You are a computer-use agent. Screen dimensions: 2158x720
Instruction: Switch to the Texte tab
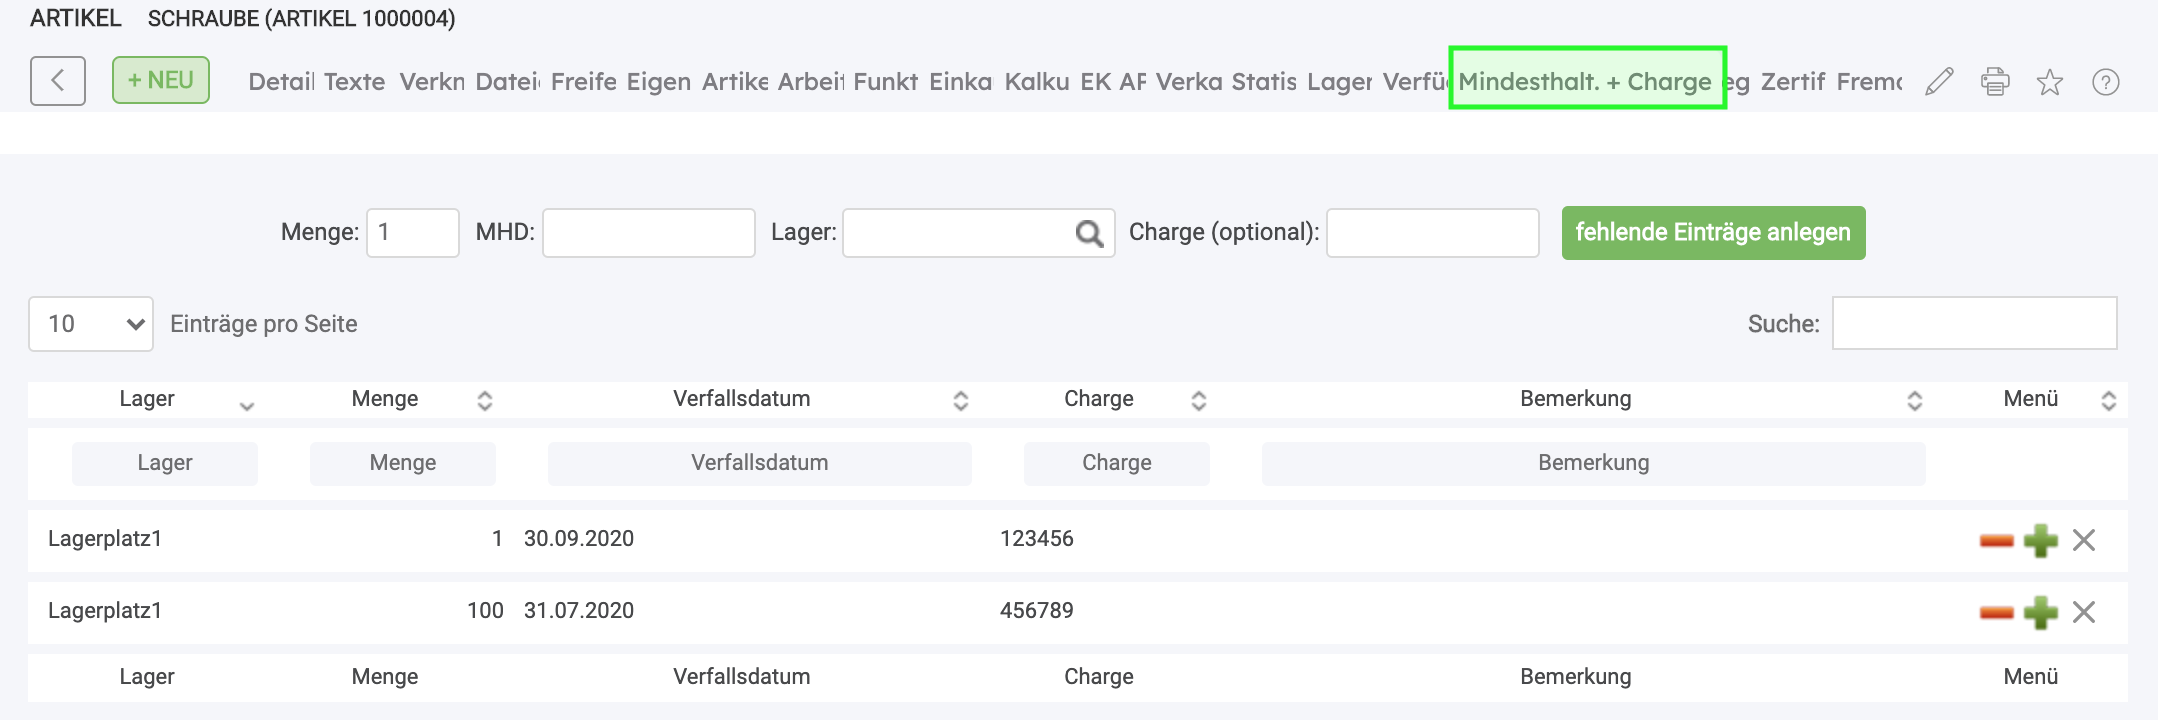click(354, 82)
